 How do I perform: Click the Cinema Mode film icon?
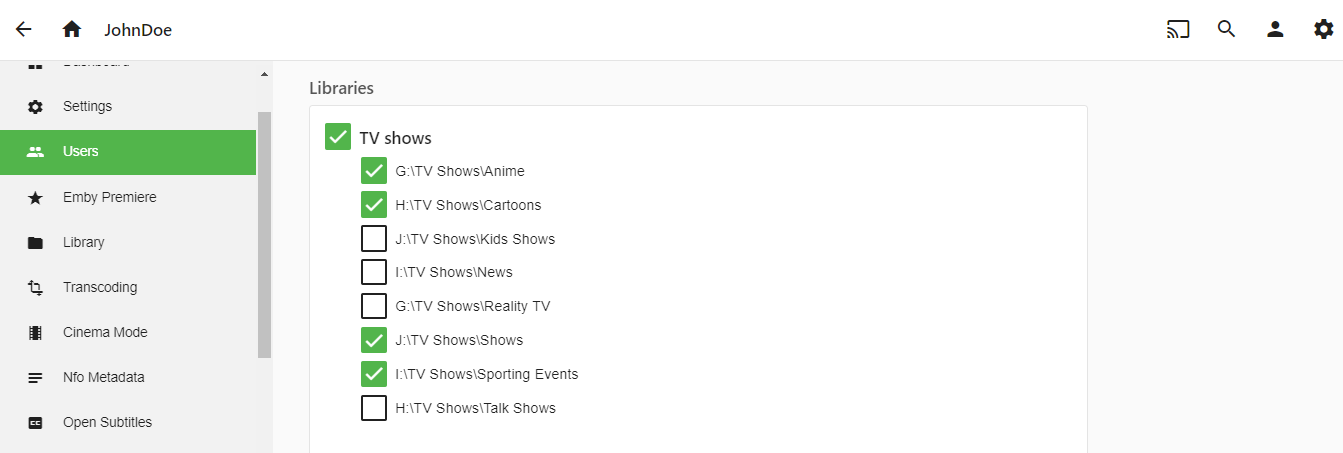coord(36,333)
